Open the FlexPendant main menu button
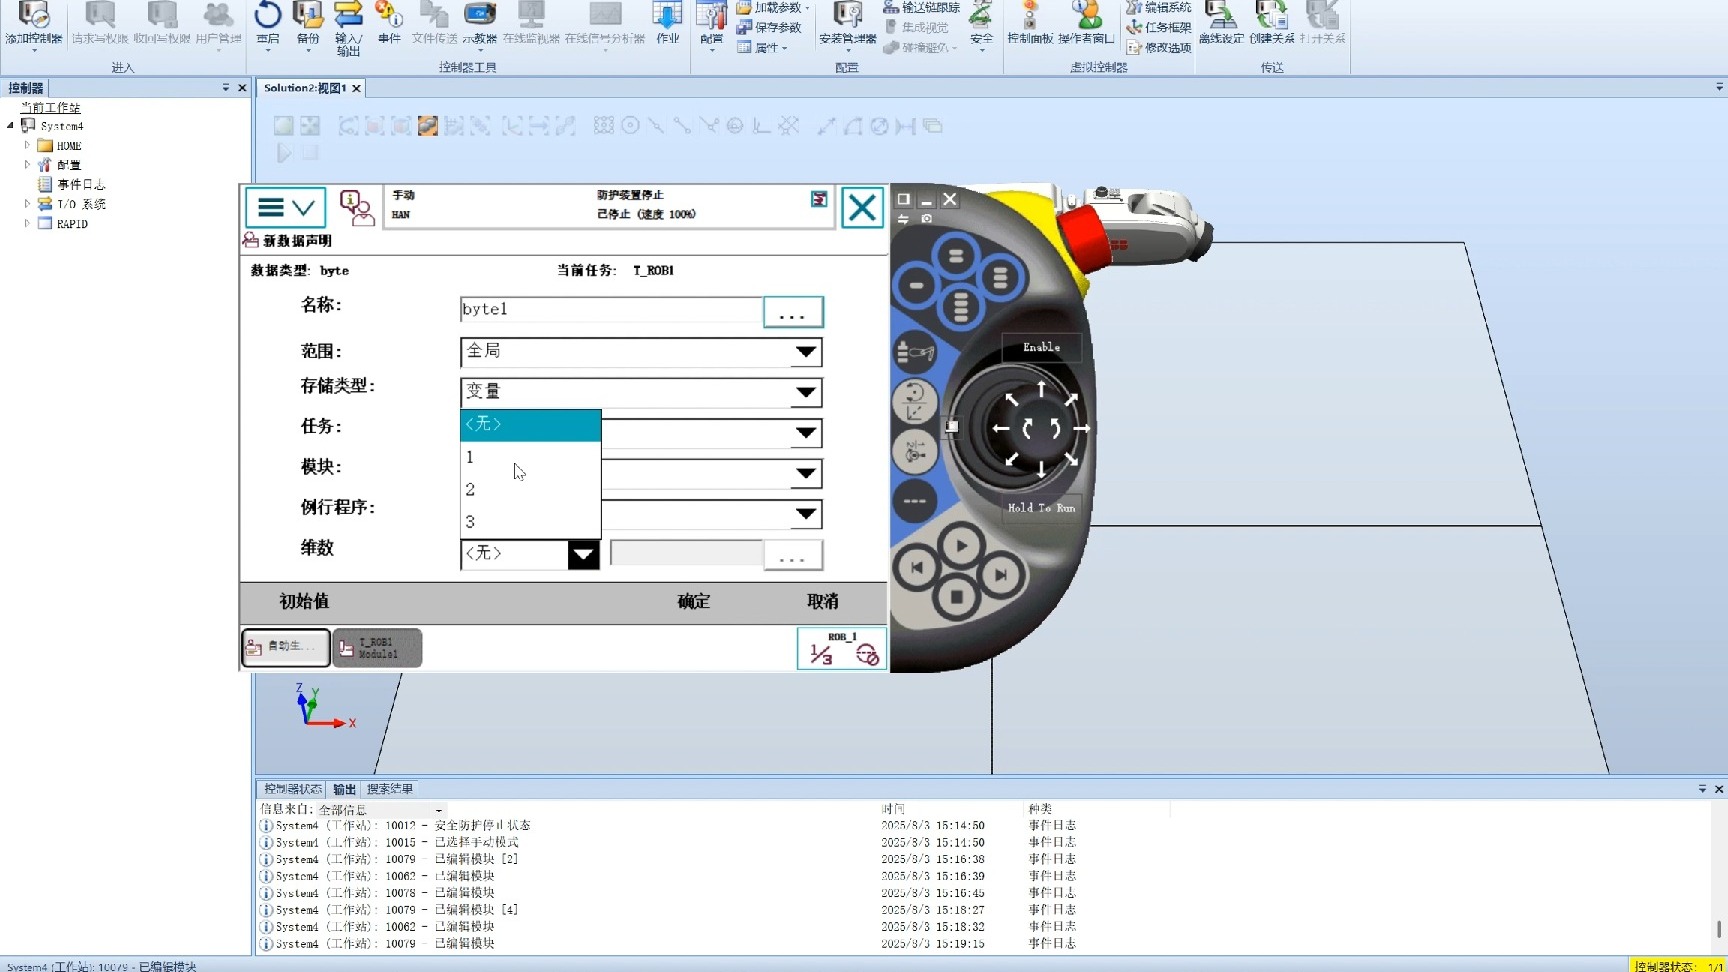The width and height of the screenshot is (1728, 972). point(285,208)
